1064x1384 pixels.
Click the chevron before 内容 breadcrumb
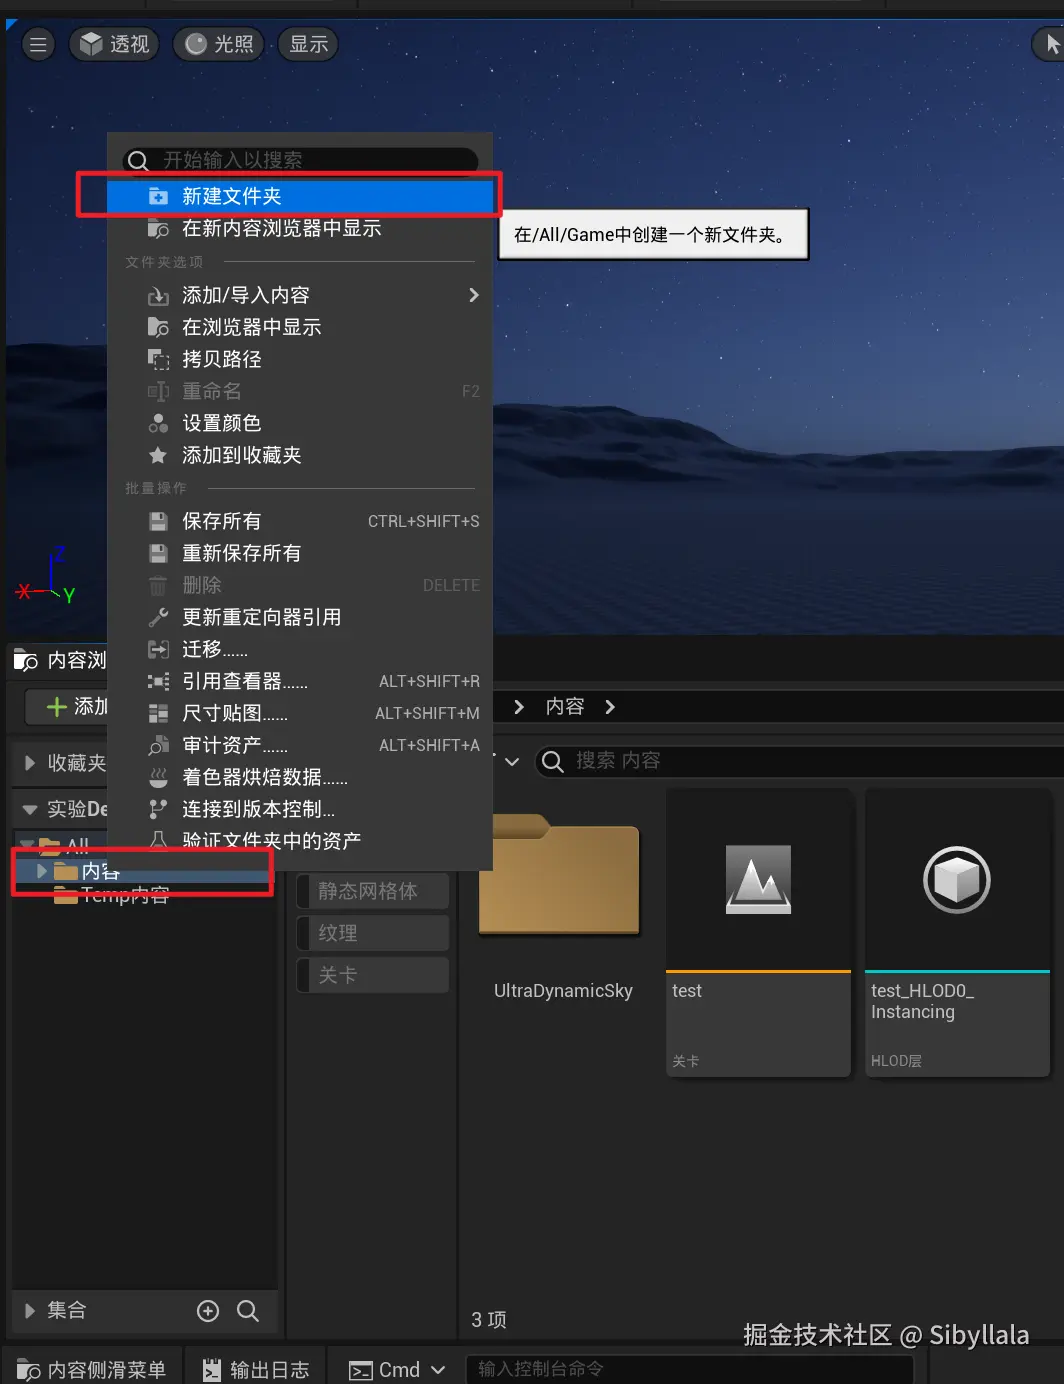(x=519, y=707)
